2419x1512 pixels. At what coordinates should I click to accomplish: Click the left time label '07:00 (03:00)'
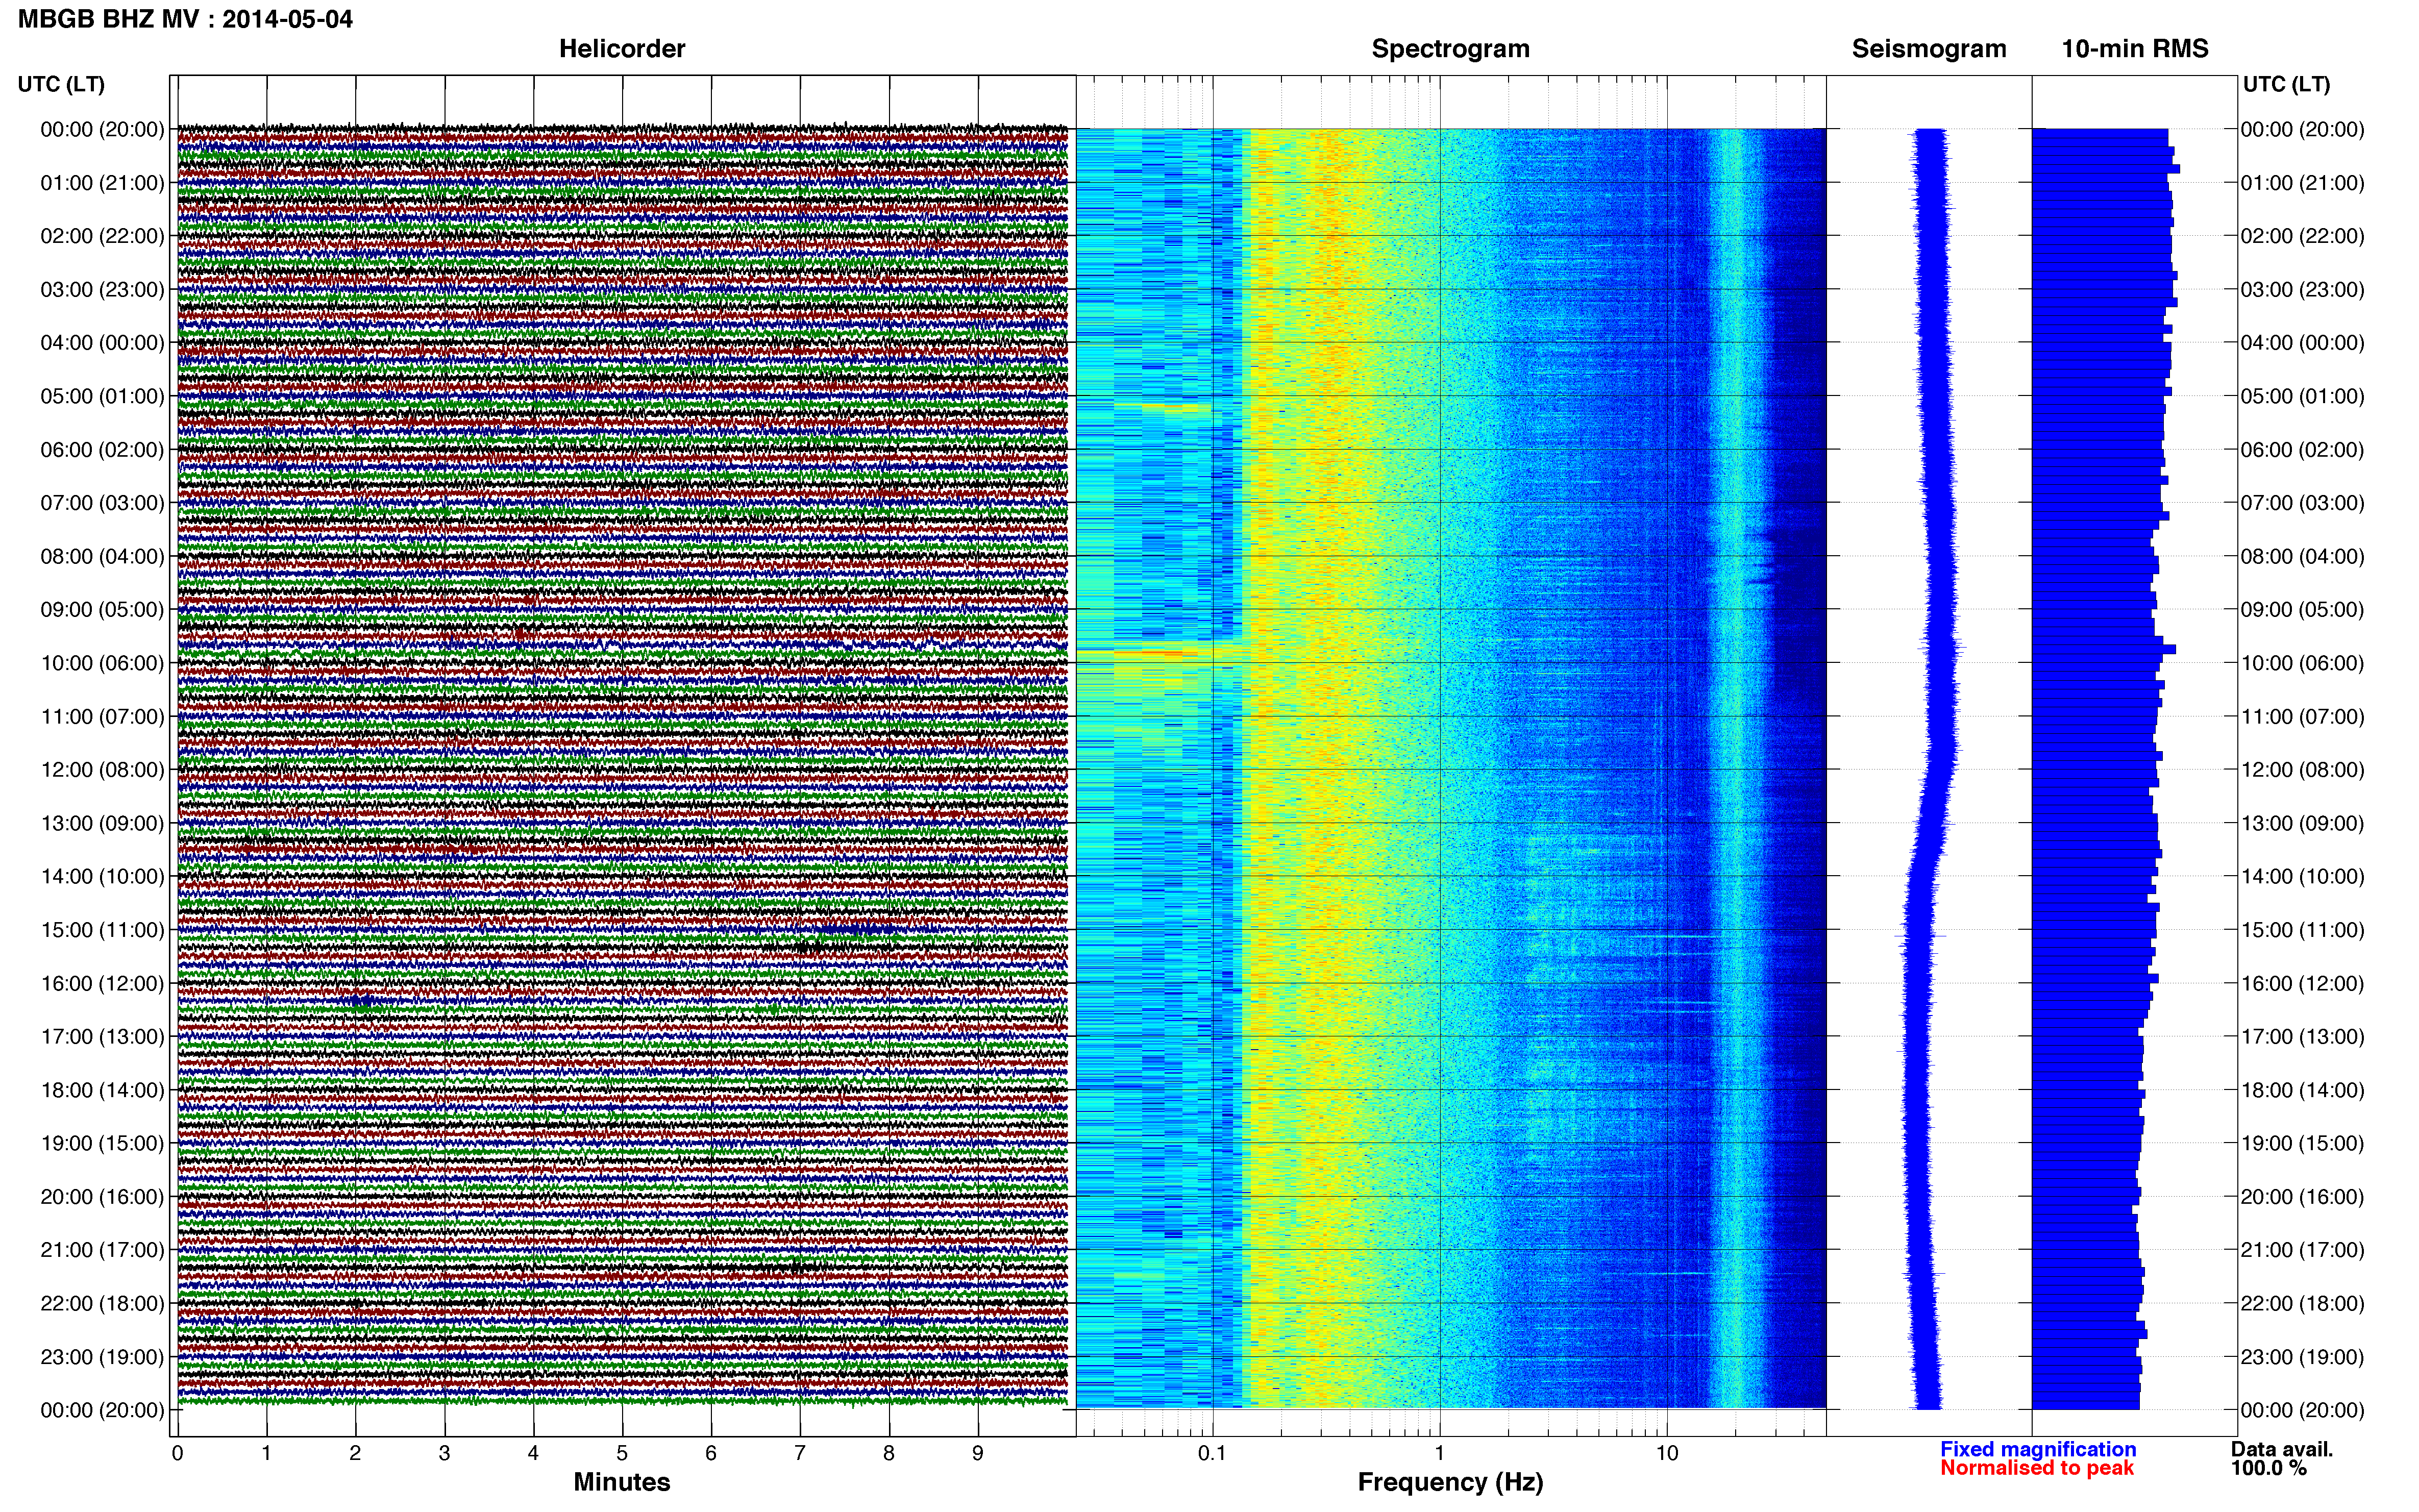pos(102,503)
